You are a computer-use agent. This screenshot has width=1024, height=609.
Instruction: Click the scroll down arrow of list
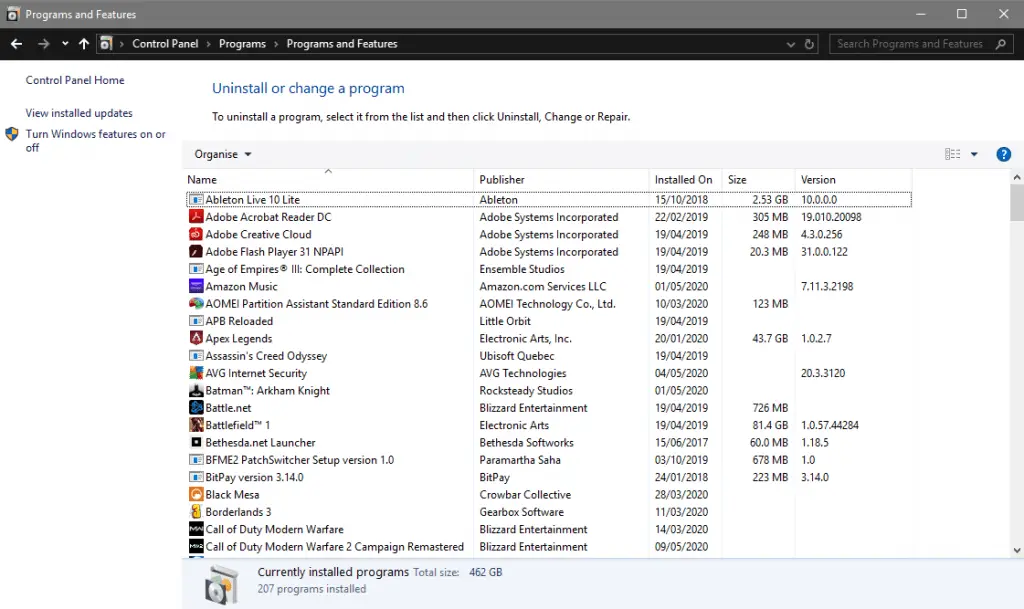(x=1016, y=550)
